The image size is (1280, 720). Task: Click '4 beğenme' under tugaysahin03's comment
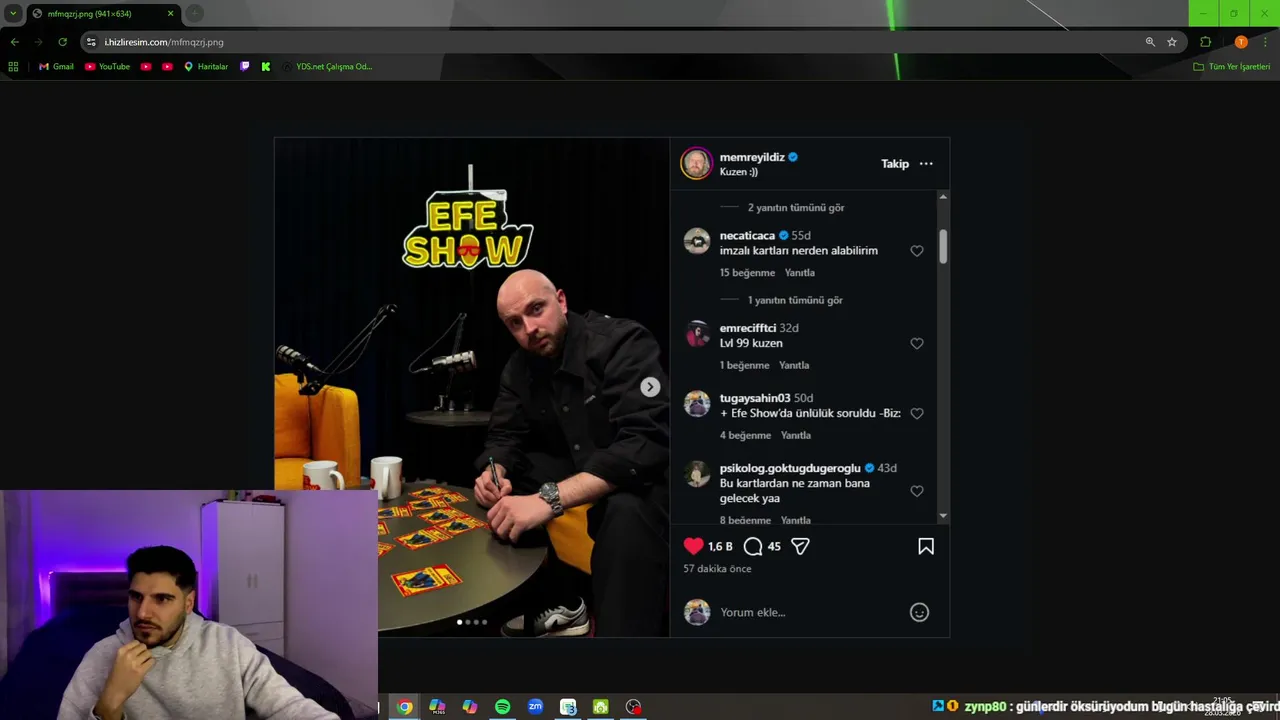tap(745, 436)
